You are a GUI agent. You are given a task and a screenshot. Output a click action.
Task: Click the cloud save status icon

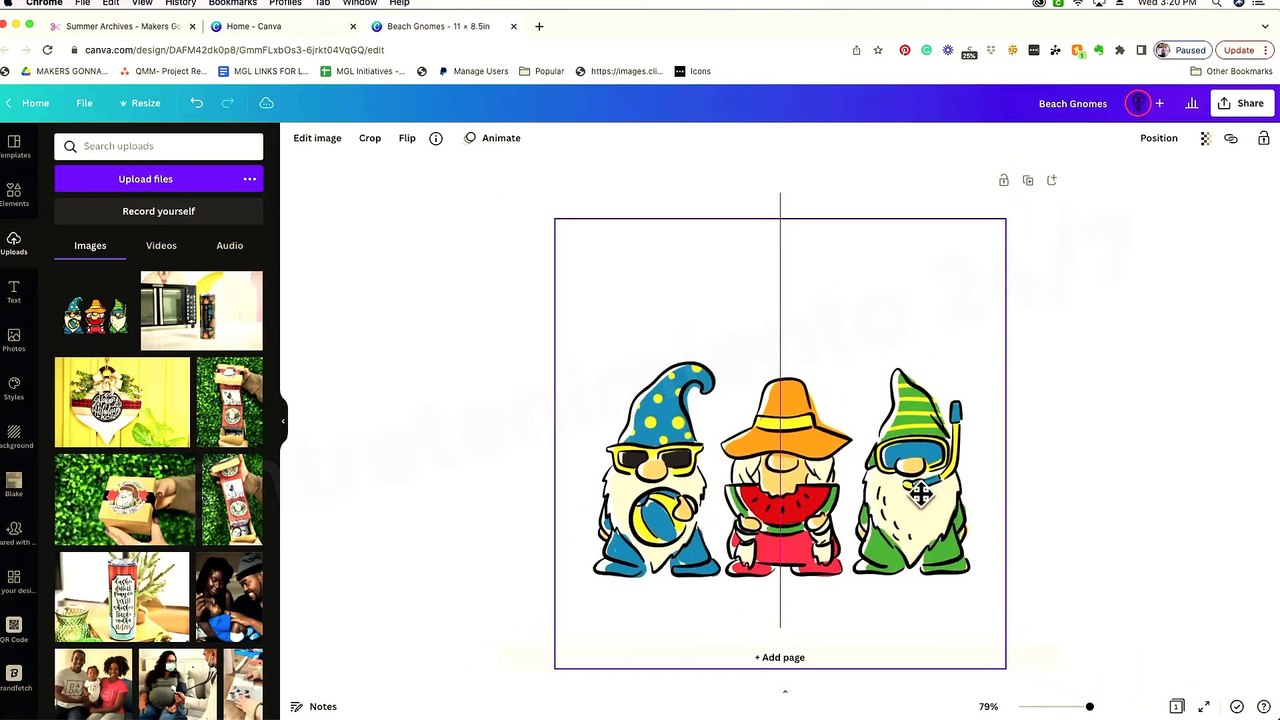(266, 103)
